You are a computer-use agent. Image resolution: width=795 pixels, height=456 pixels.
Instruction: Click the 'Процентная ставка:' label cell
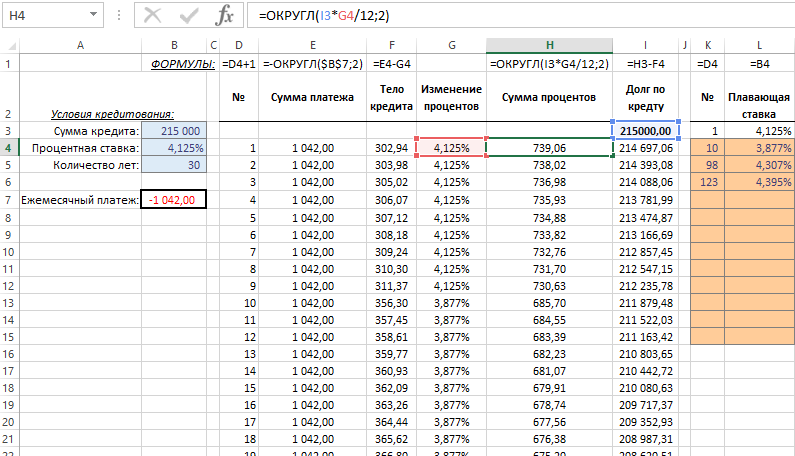[80, 148]
